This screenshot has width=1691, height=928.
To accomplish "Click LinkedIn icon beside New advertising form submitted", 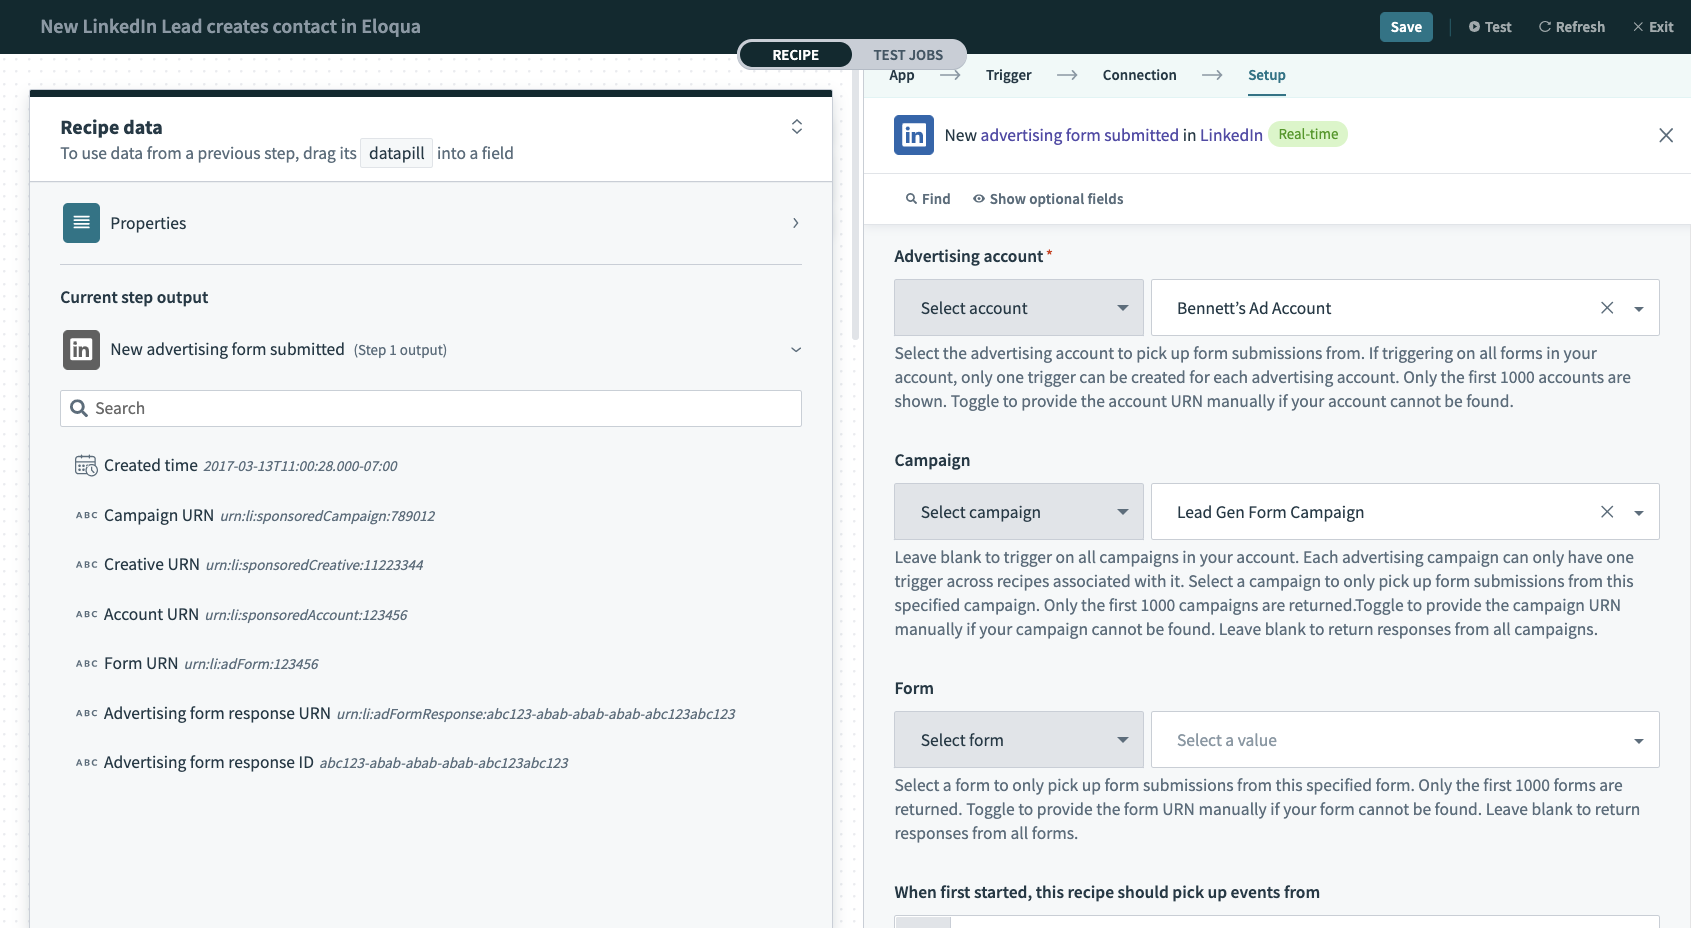I will point(81,350).
